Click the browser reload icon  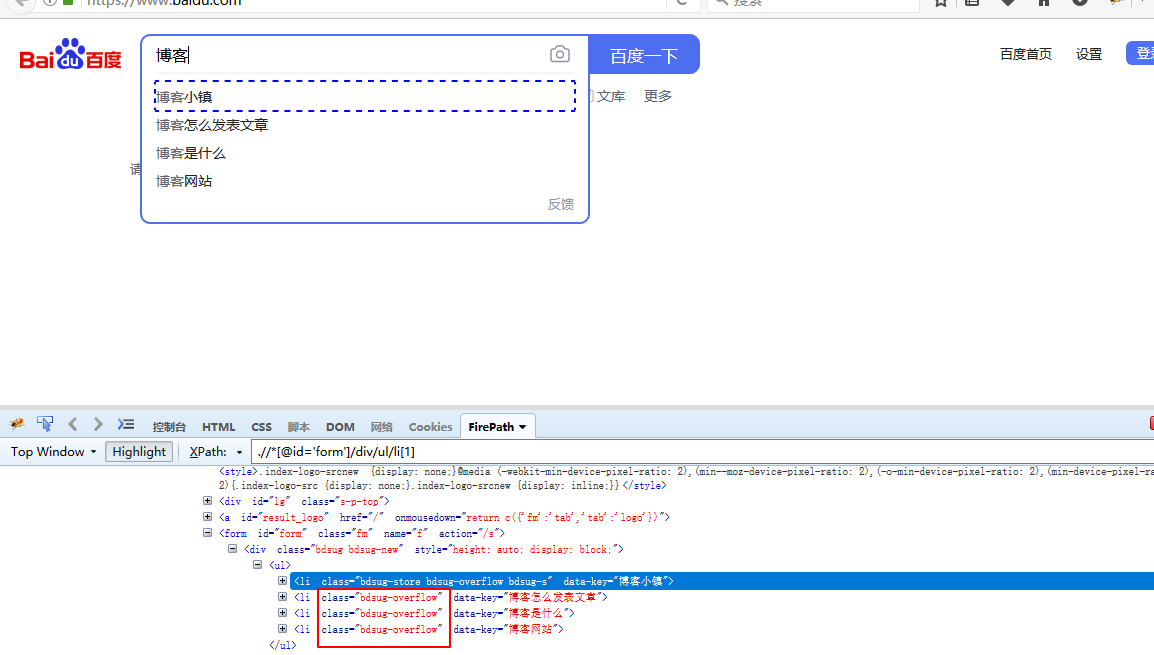point(682,3)
